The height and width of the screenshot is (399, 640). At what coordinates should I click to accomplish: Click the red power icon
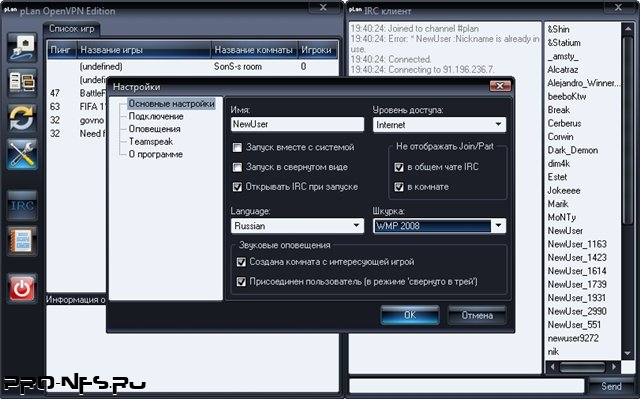pyautogui.click(x=22, y=288)
